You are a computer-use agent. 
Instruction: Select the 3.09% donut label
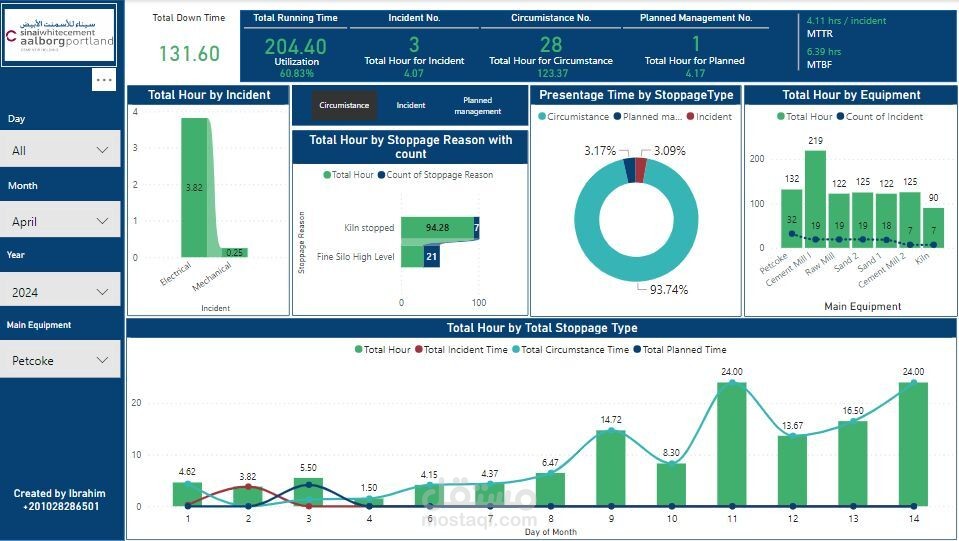pyautogui.click(x=669, y=150)
